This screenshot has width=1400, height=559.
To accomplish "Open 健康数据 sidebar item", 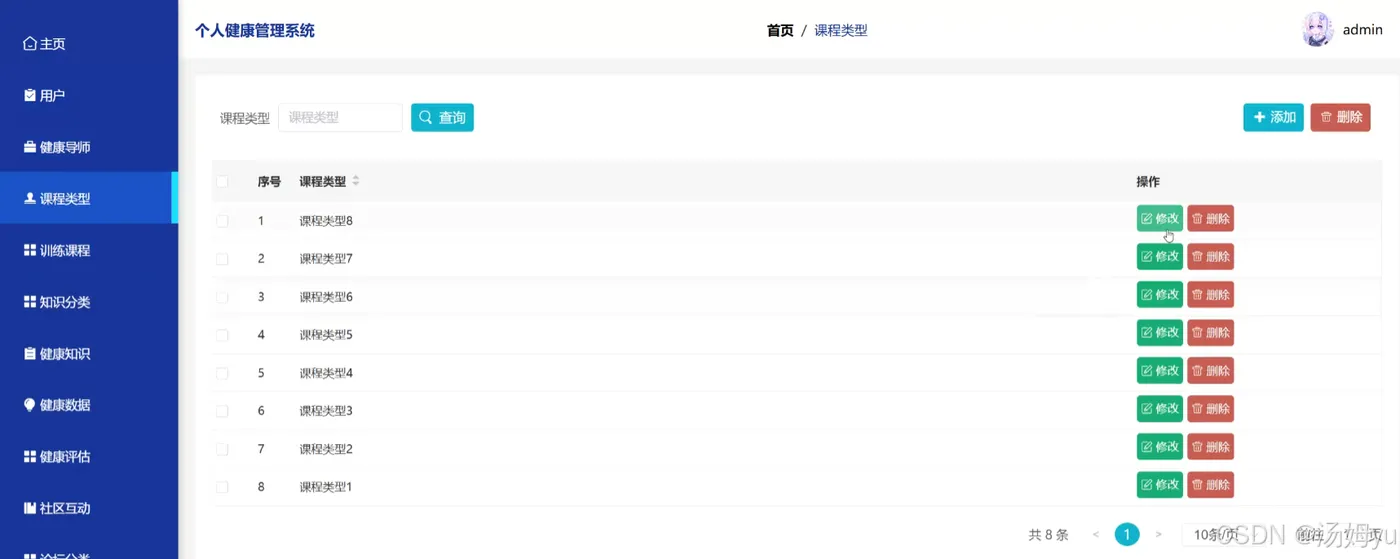I will point(88,404).
